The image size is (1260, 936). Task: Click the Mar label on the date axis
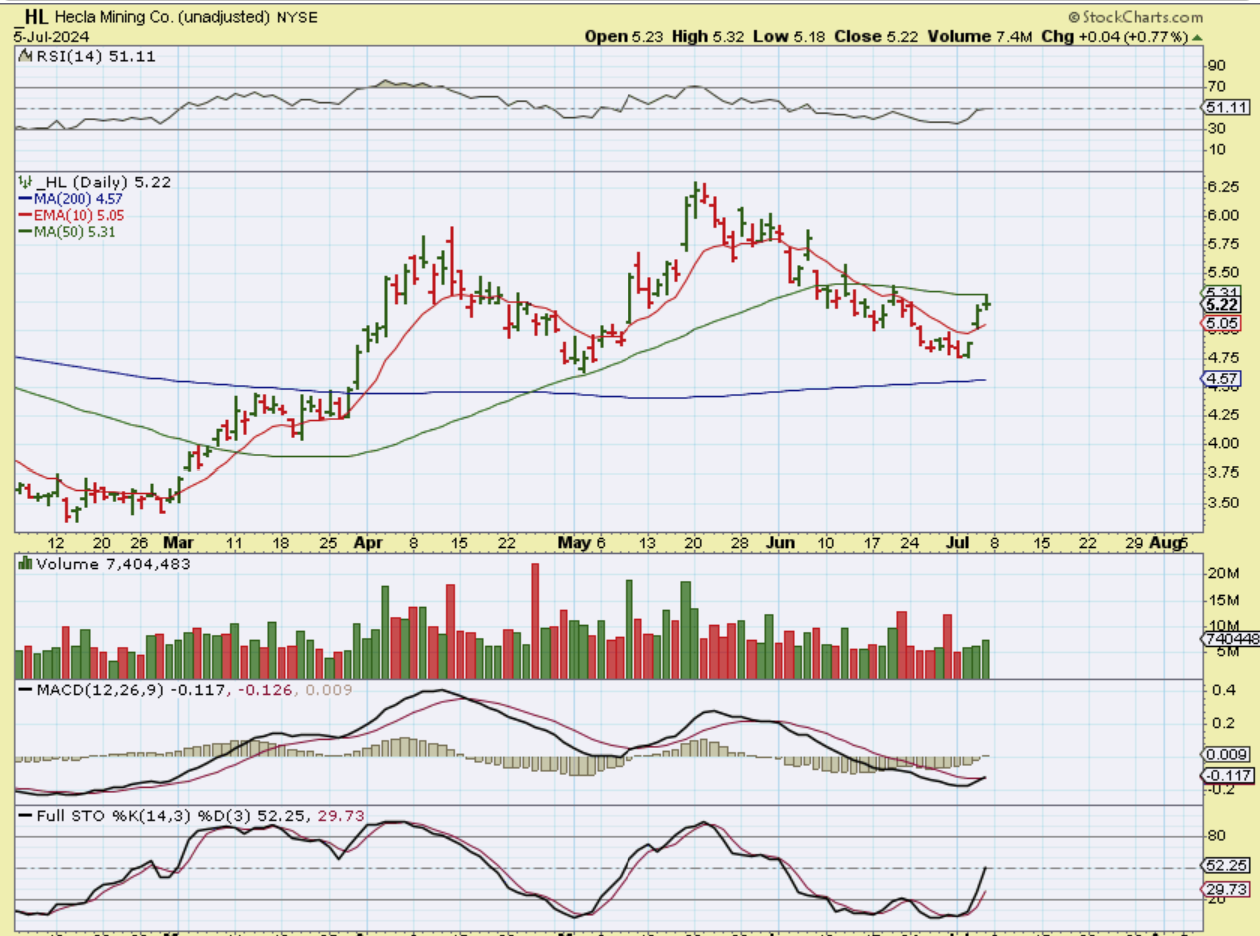178,543
